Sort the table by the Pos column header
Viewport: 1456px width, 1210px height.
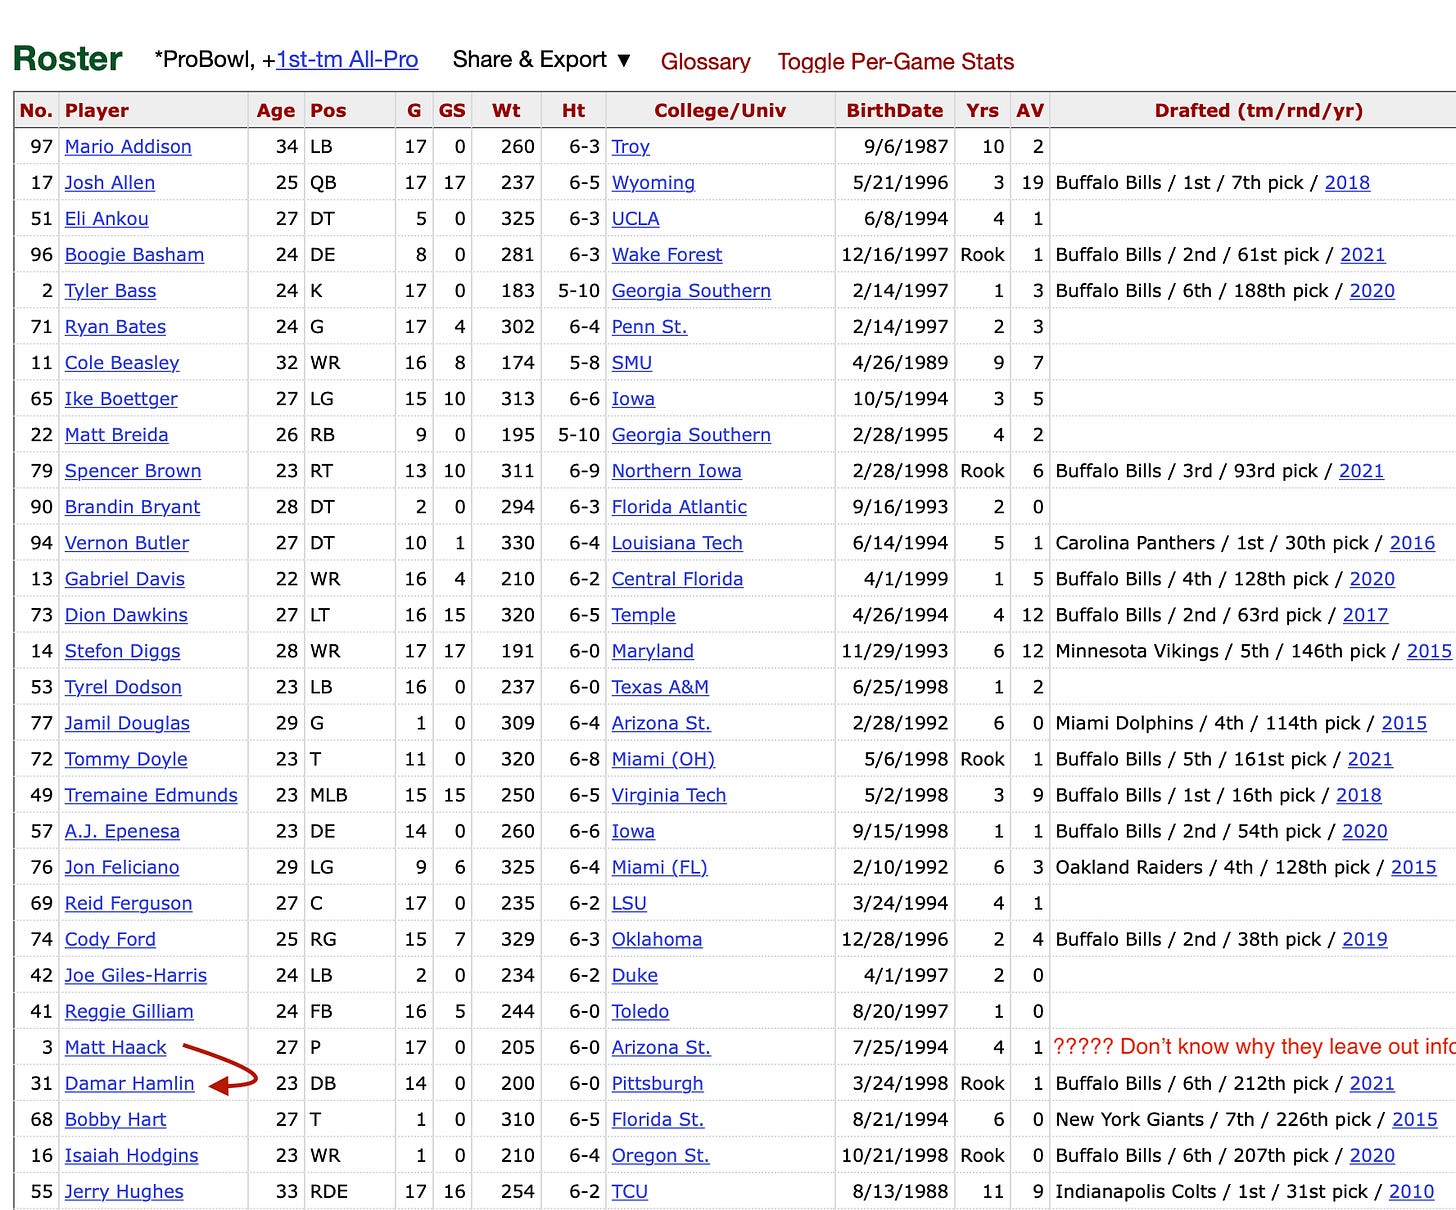coord(328,110)
